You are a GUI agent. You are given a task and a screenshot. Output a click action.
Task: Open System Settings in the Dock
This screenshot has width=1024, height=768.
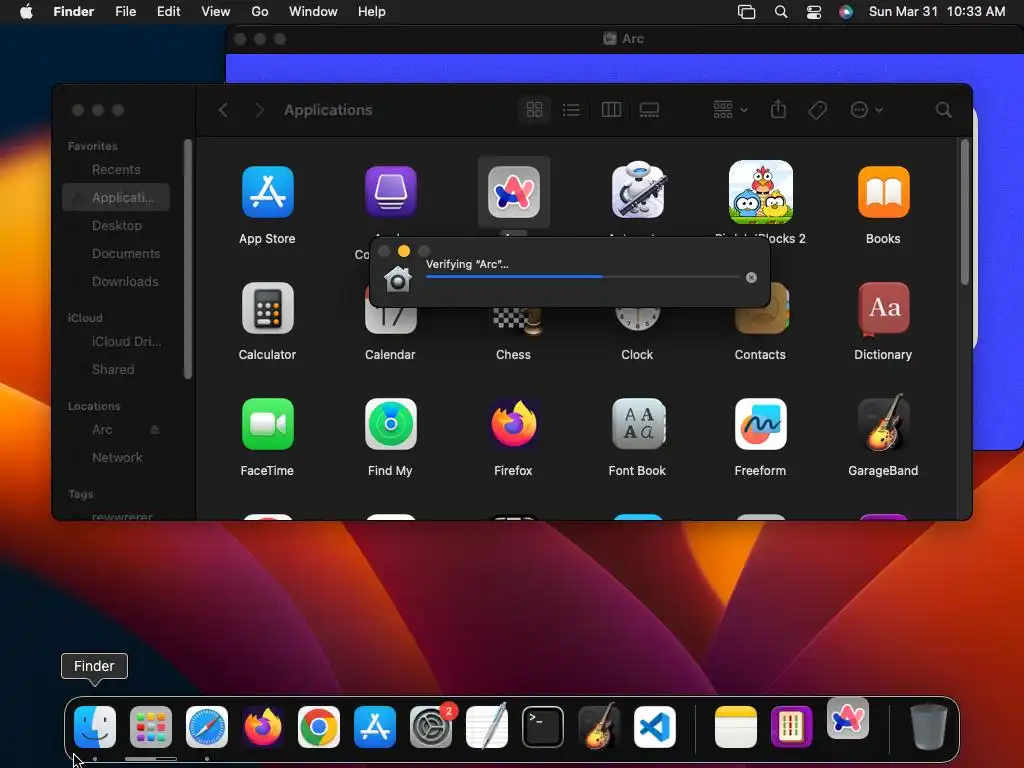[x=431, y=726]
